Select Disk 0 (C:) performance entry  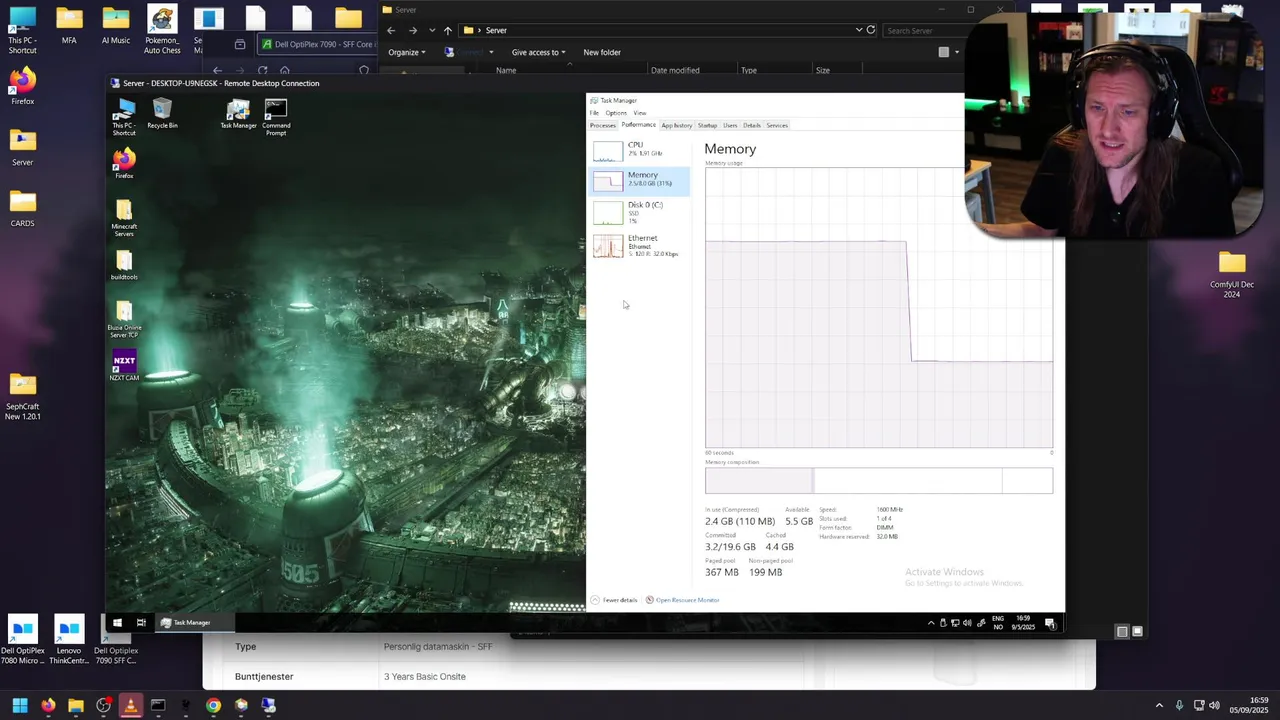pyautogui.click(x=640, y=212)
